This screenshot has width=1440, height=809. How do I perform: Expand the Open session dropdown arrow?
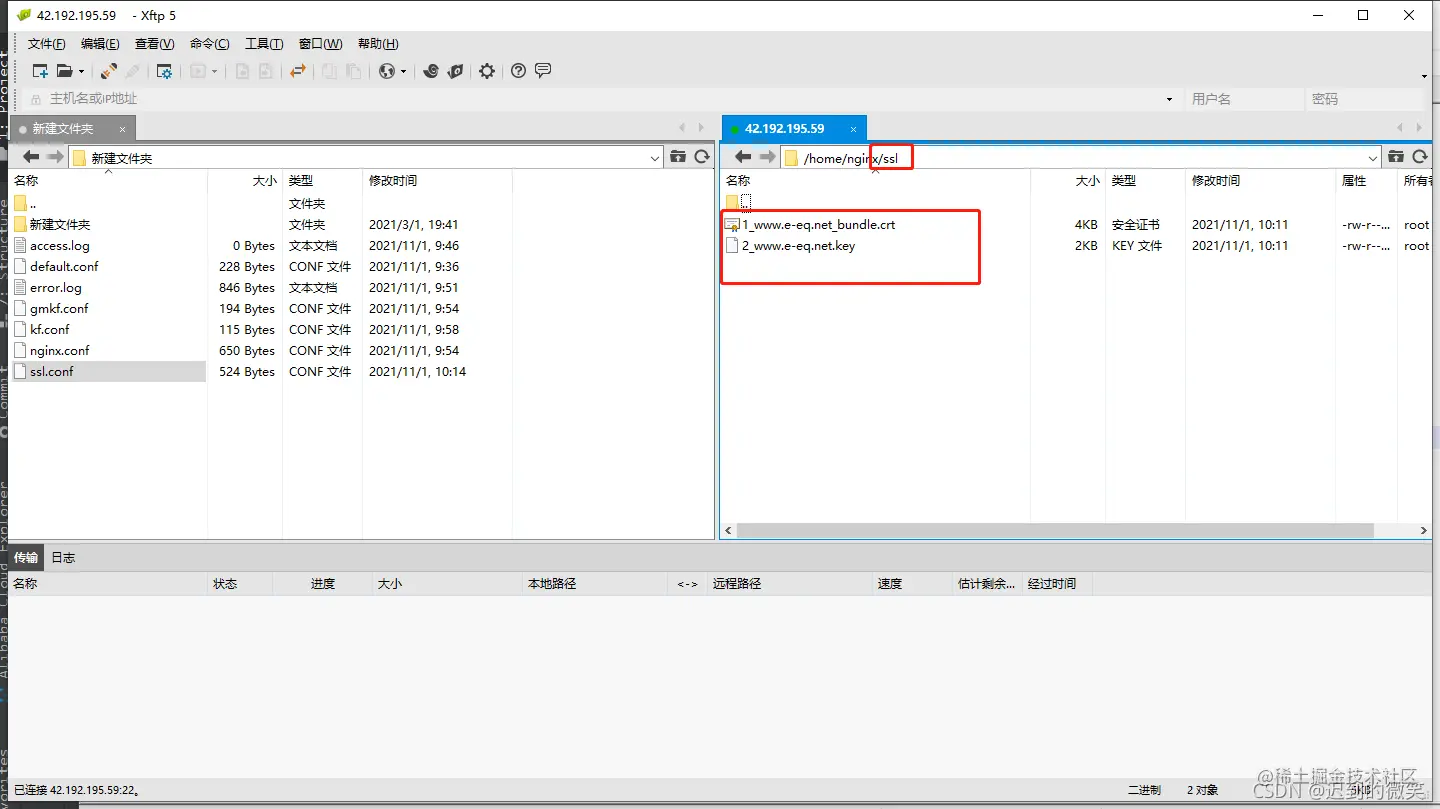coord(81,72)
